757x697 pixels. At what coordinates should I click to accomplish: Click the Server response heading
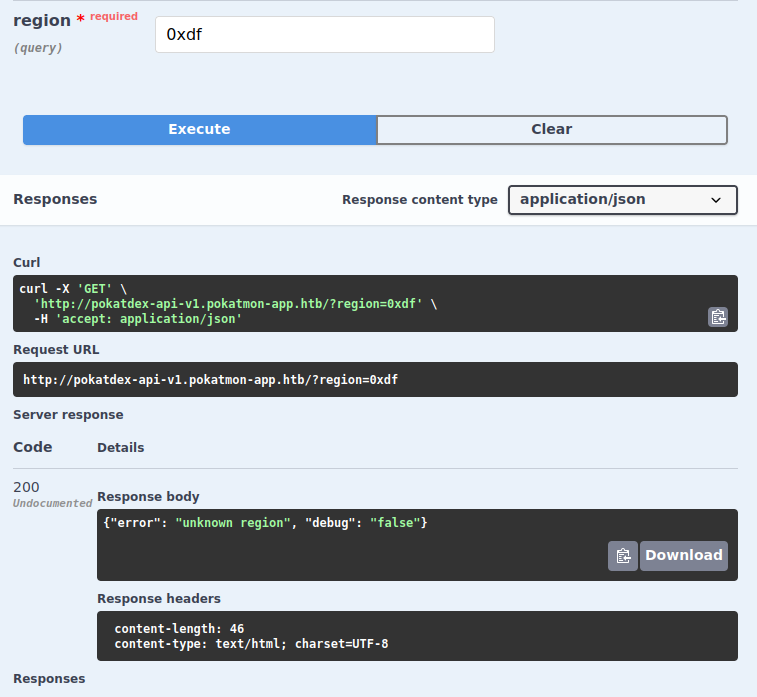tap(68, 414)
